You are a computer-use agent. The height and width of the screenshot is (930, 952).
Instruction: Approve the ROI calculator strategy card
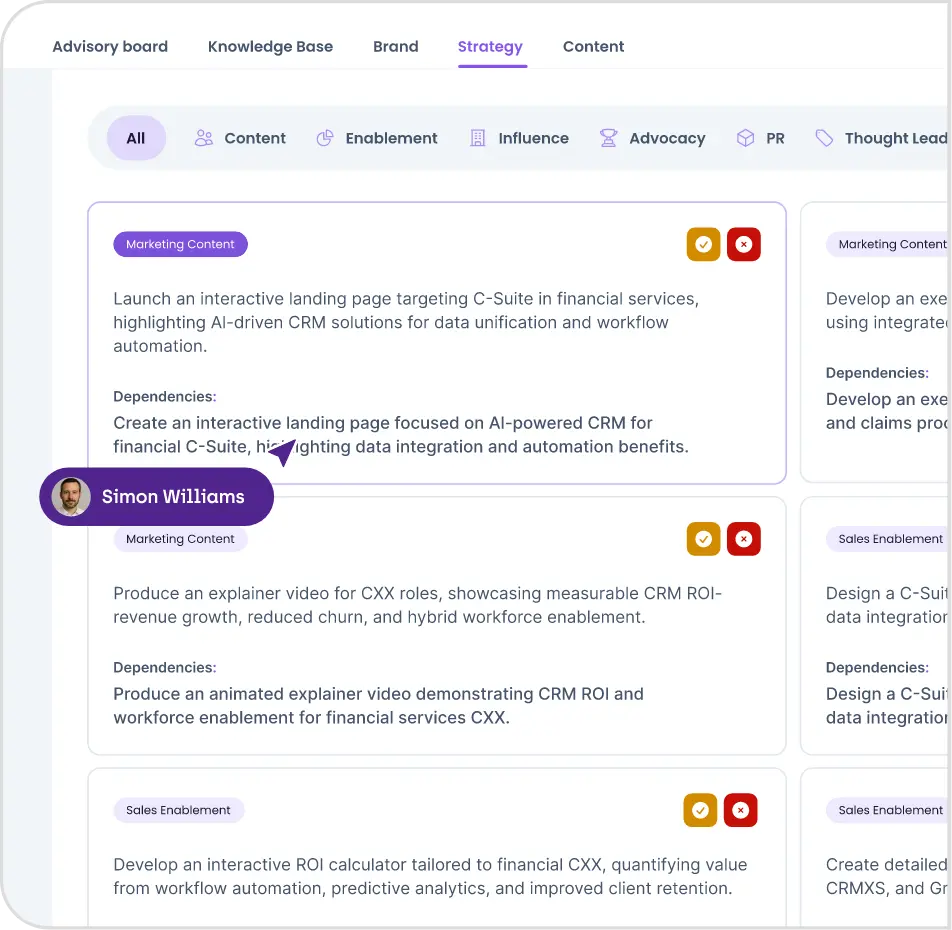(700, 810)
